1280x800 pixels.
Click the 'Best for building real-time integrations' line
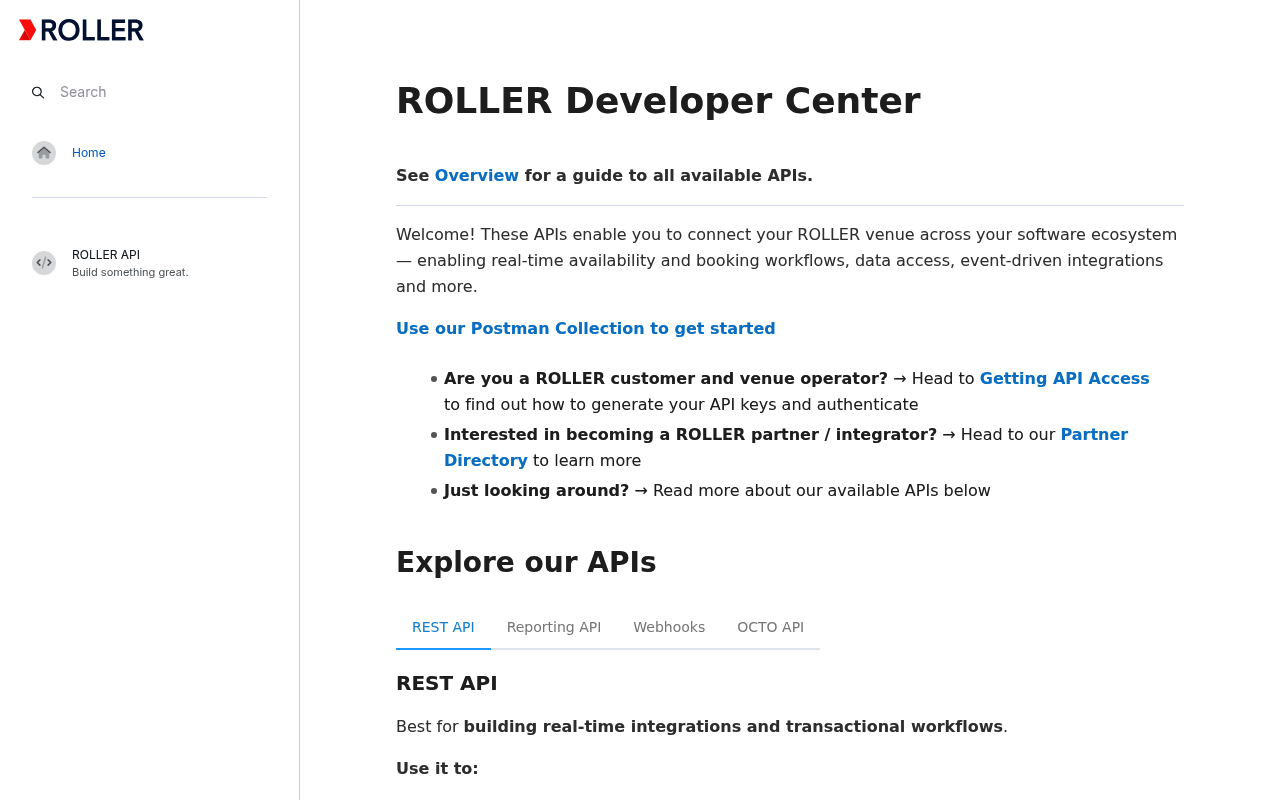702,726
